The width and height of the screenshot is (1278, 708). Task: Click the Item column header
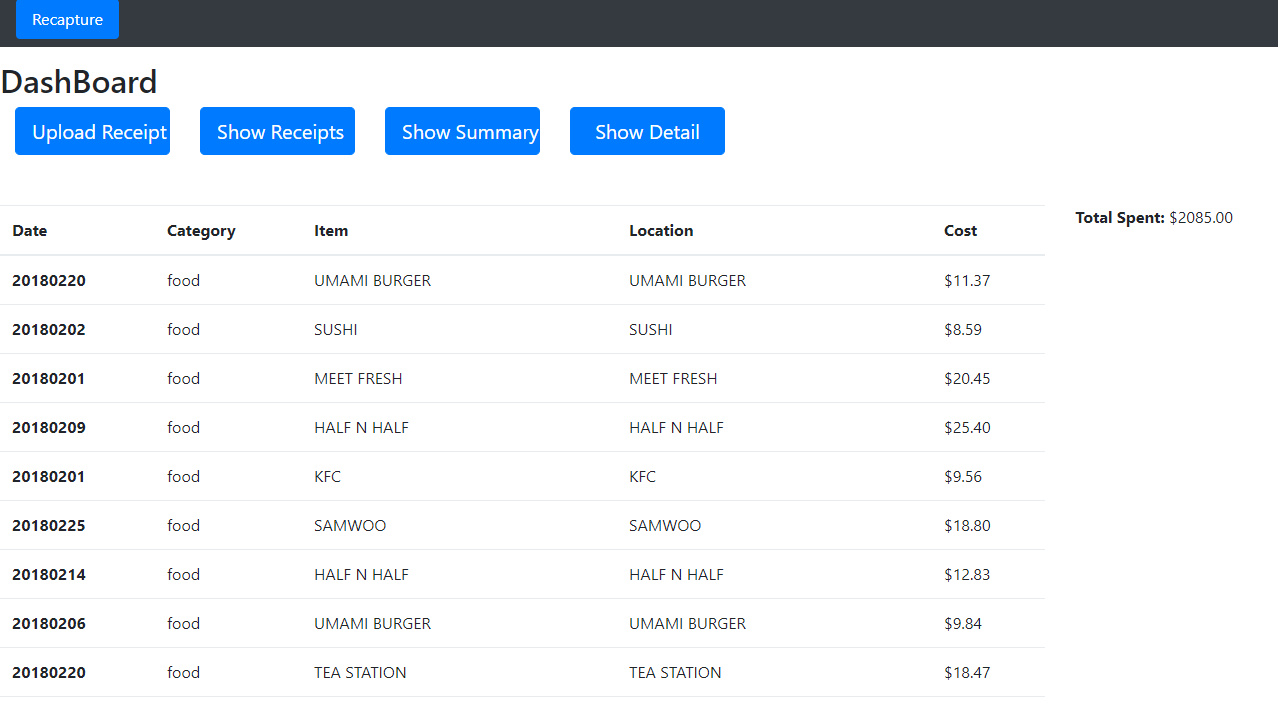coord(331,230)
